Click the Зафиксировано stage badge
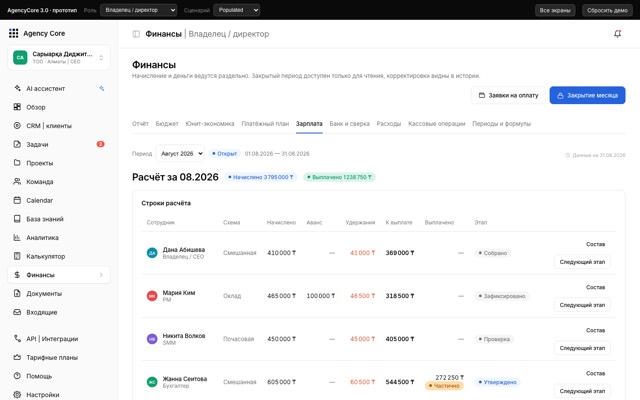640x400 pixels. click(502, 296)
